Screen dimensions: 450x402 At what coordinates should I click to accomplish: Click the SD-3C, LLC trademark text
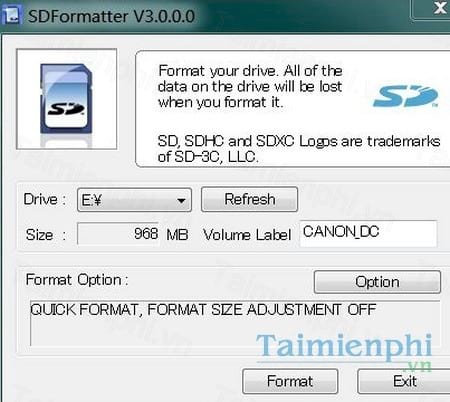299,149
